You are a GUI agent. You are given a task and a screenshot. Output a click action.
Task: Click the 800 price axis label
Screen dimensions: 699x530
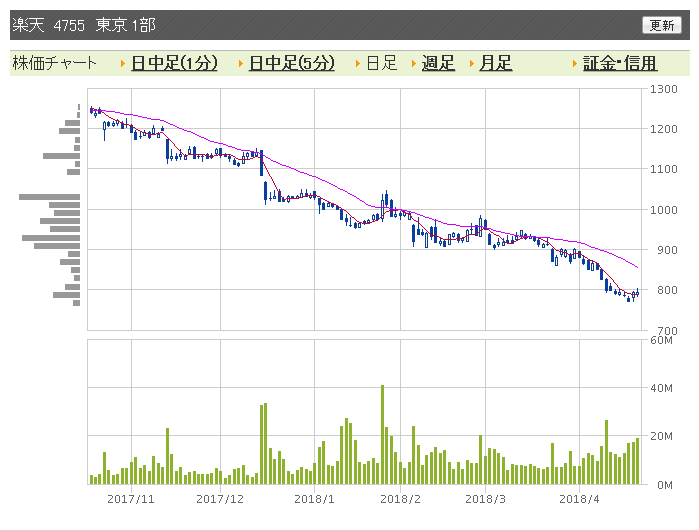(x=667, y=290)
